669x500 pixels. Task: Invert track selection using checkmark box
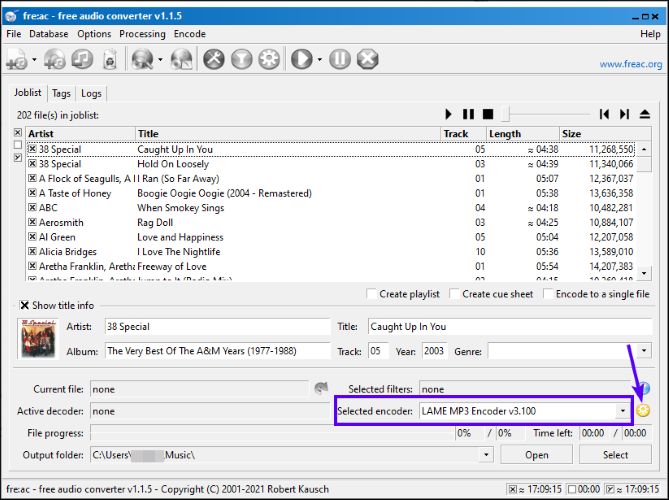pos(17,157)
